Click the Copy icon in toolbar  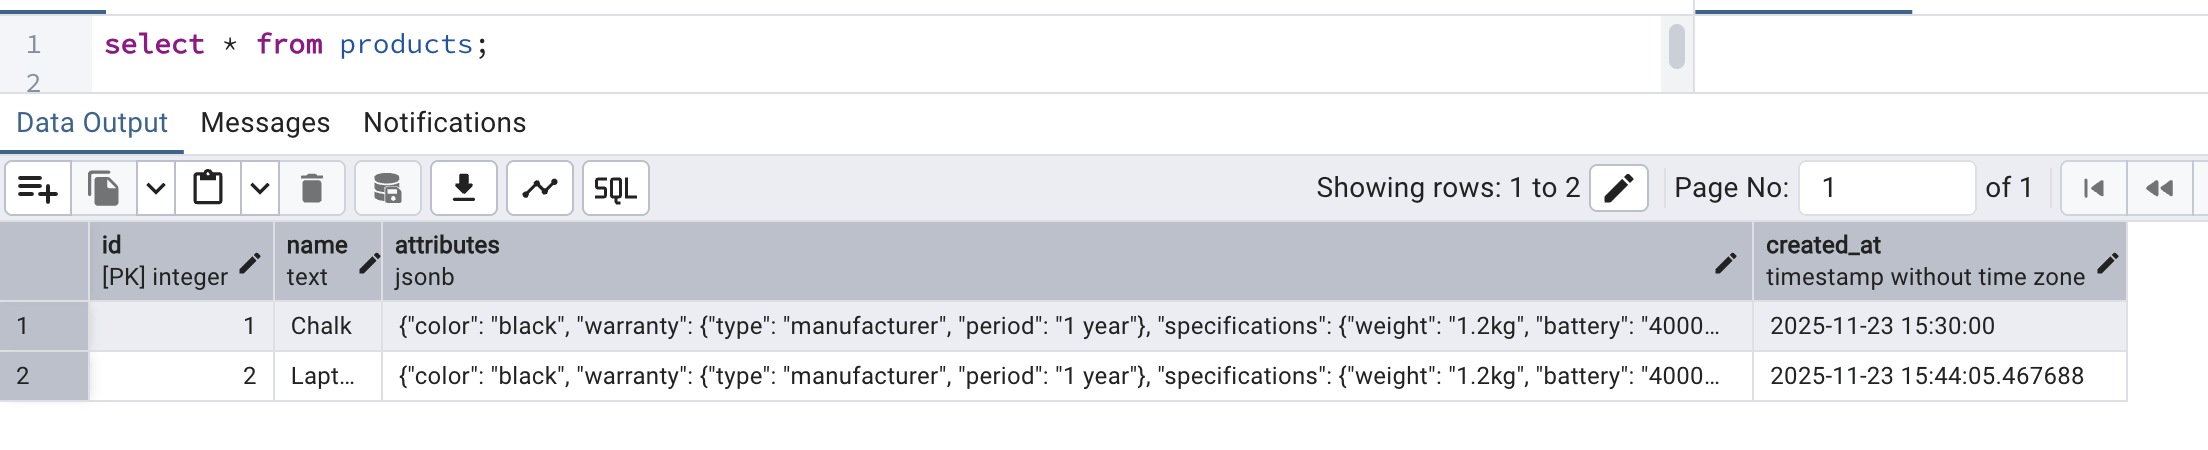[103, 188]
